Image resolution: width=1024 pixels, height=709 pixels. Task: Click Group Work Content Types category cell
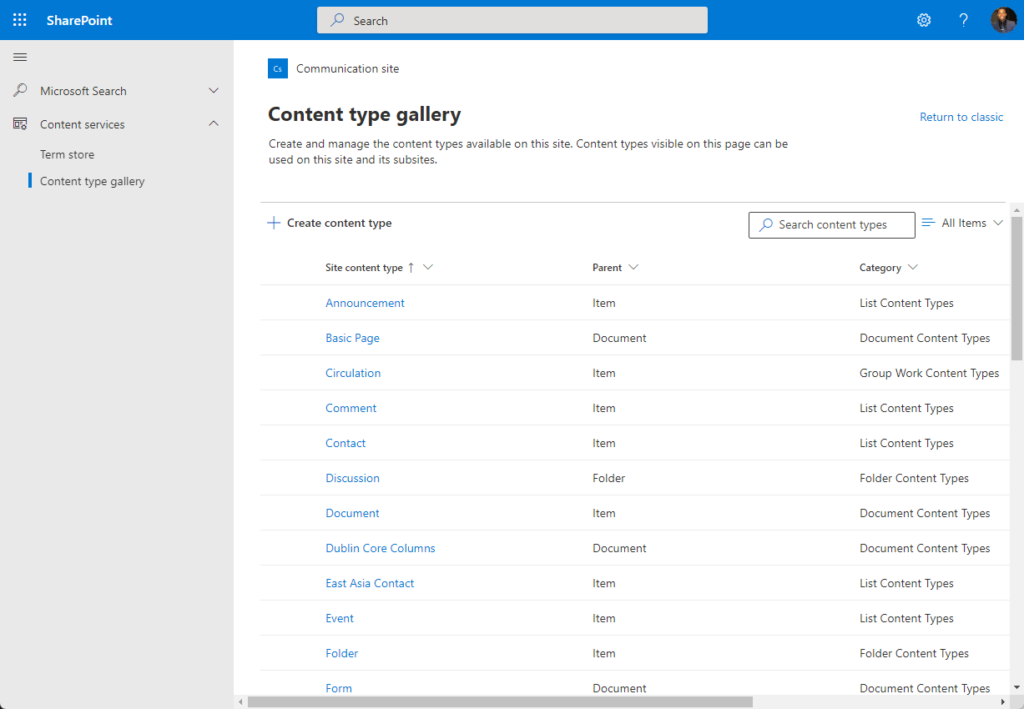coord(929,373)
